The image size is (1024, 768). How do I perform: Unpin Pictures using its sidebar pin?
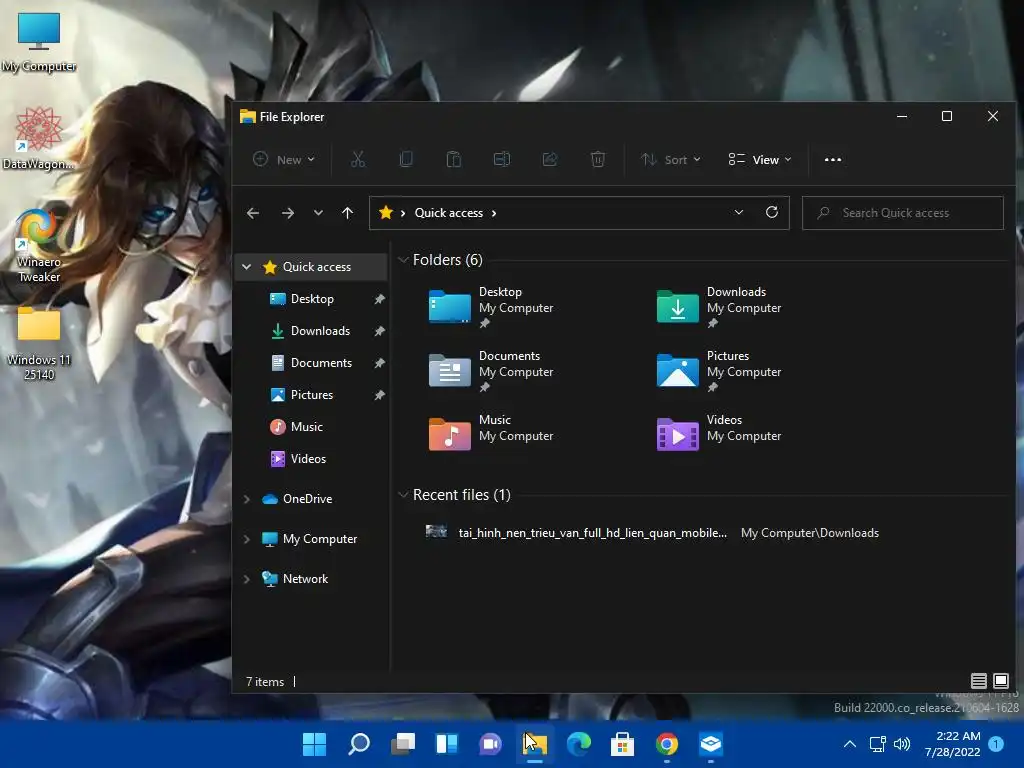(379, 395)
